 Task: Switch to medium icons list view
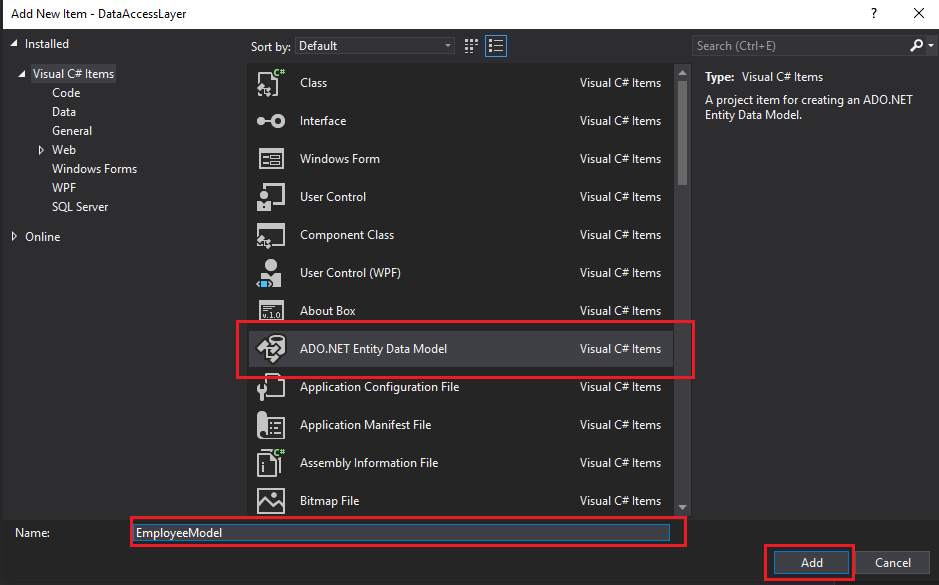pyautogui.click(x=494, y=45)
